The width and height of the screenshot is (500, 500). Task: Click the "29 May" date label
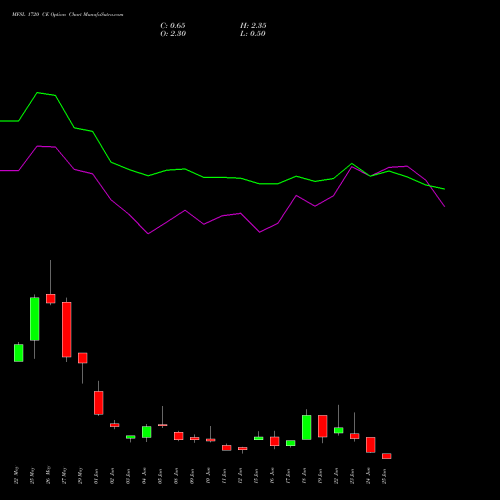(x=81, y=476)
